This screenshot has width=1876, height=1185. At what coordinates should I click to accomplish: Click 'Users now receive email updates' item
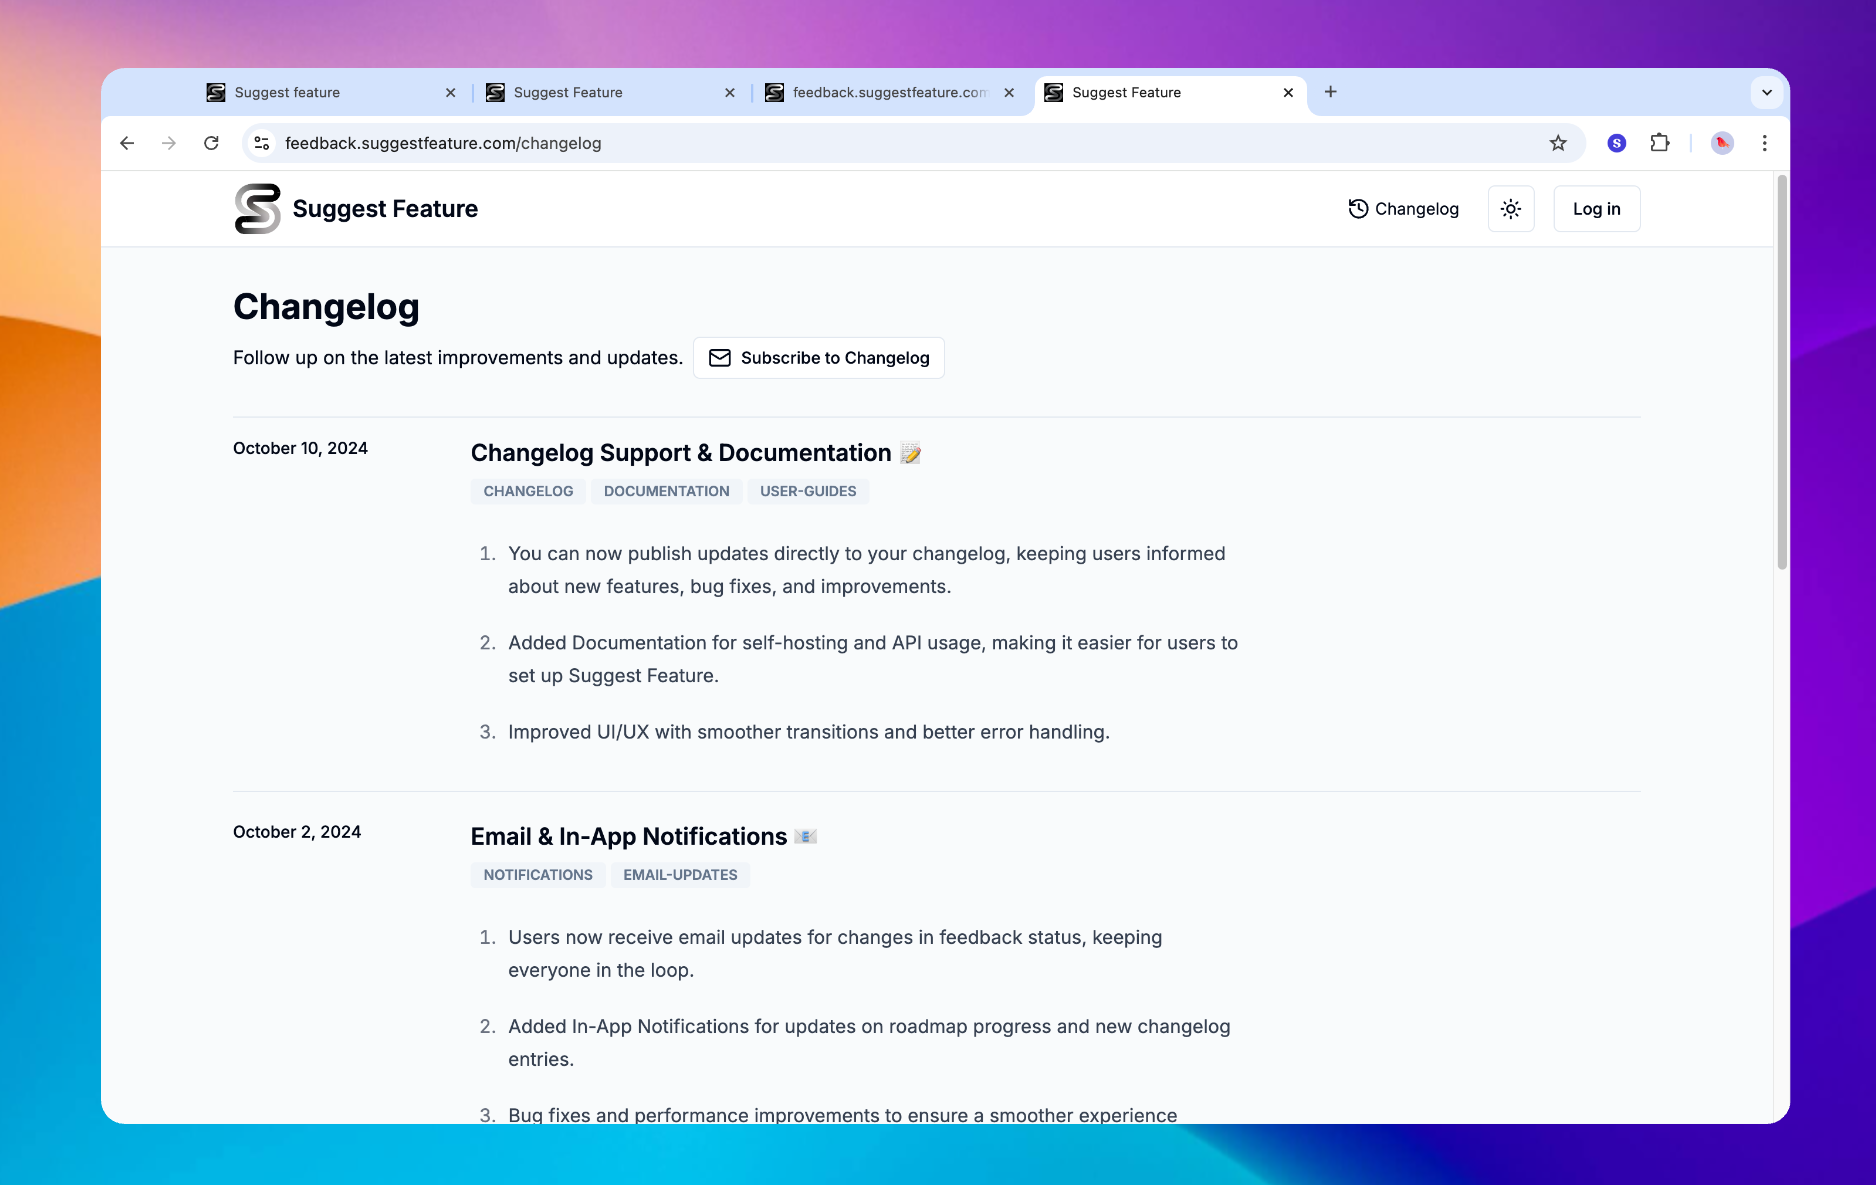(x=835, y=954)
